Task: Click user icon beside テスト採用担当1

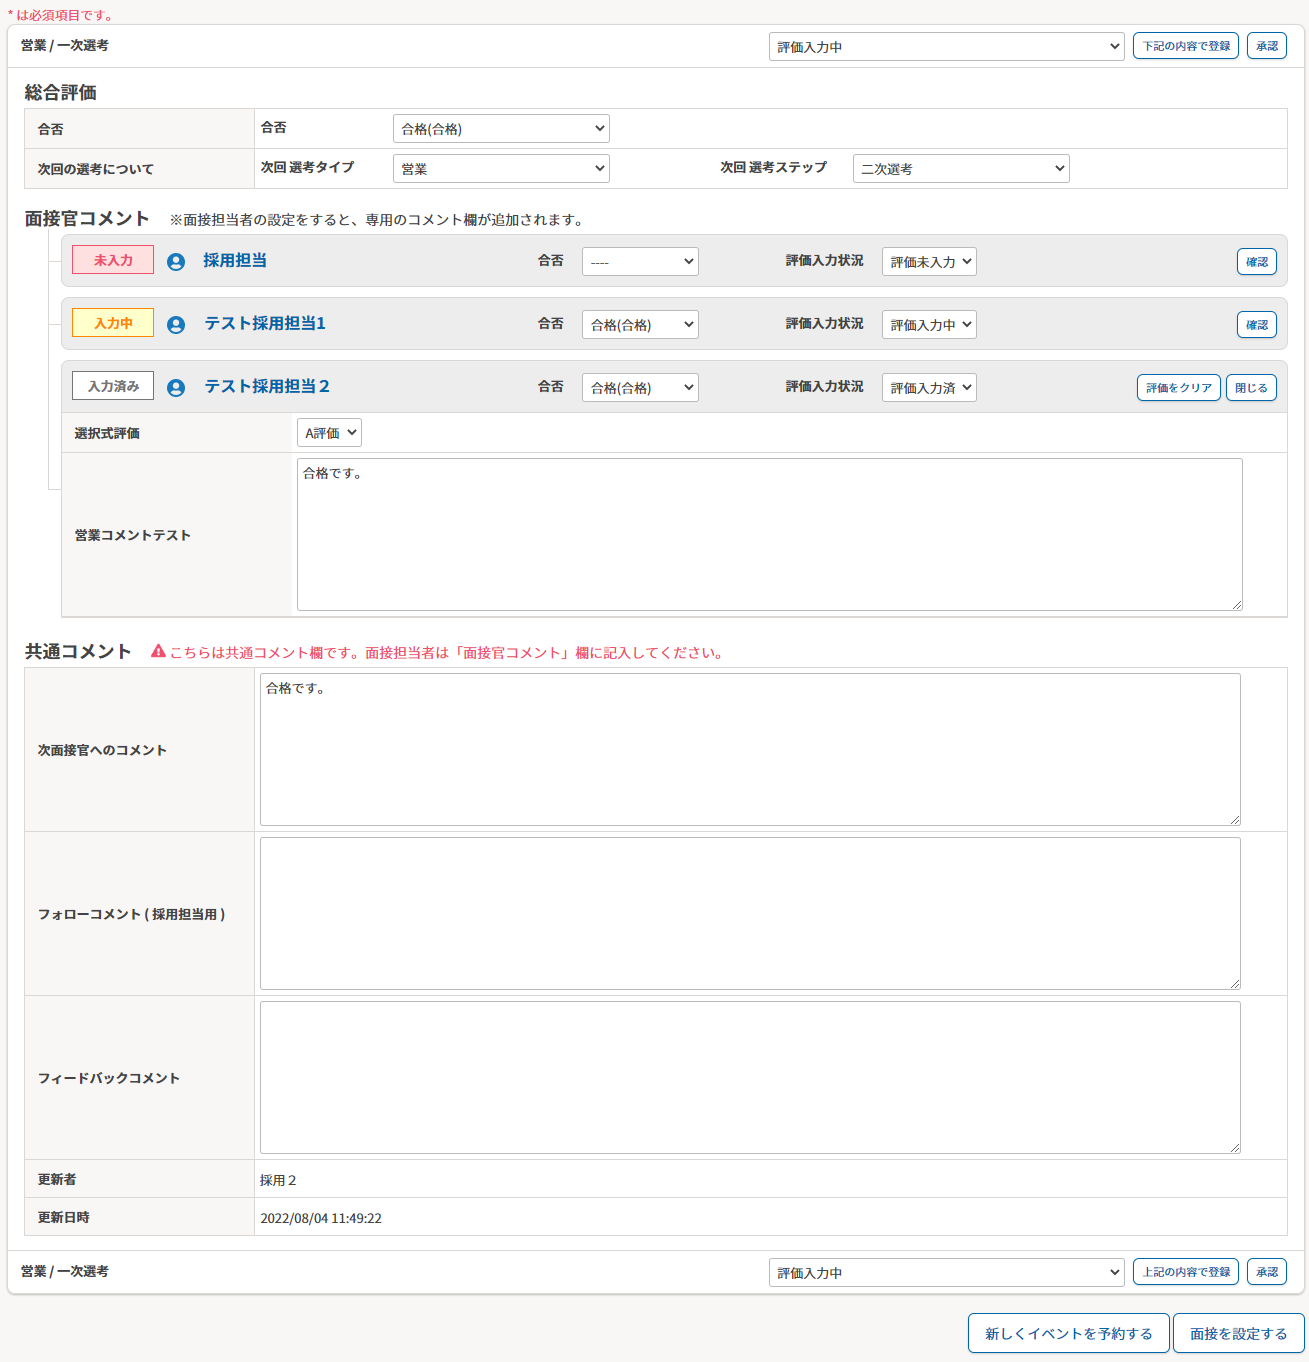Action: tap(176, 325)
